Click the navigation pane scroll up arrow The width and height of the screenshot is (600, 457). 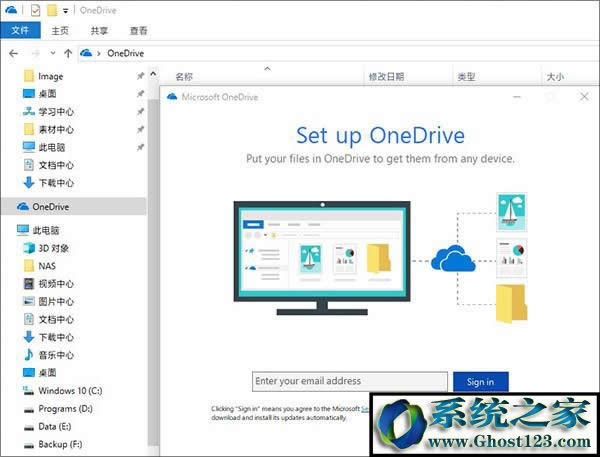153,73
